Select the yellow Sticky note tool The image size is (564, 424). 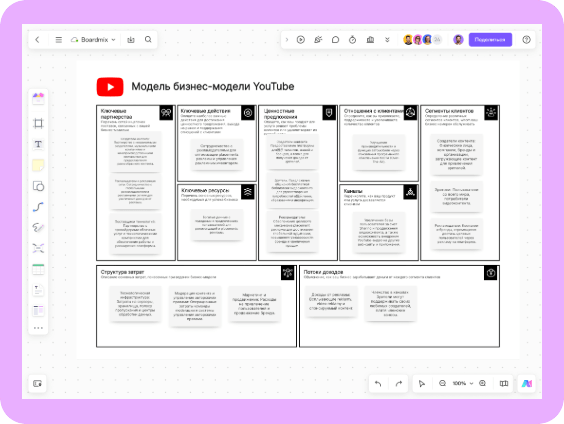(x=38, y=165)
